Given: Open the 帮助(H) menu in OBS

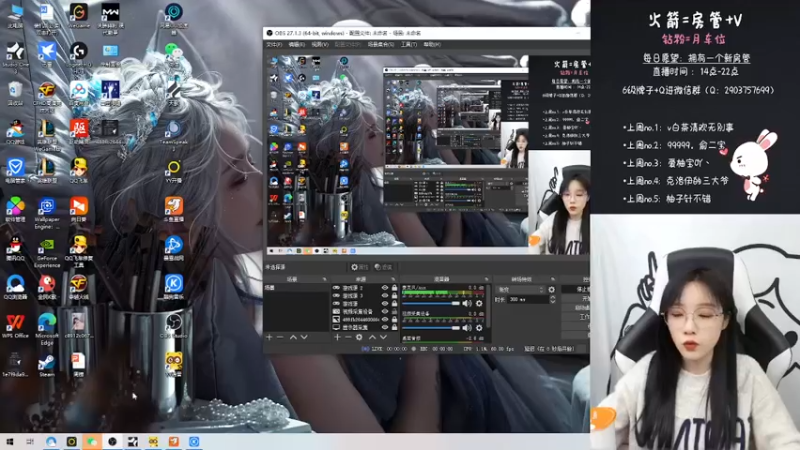Looking at the screenshot, I should (432, 44).
